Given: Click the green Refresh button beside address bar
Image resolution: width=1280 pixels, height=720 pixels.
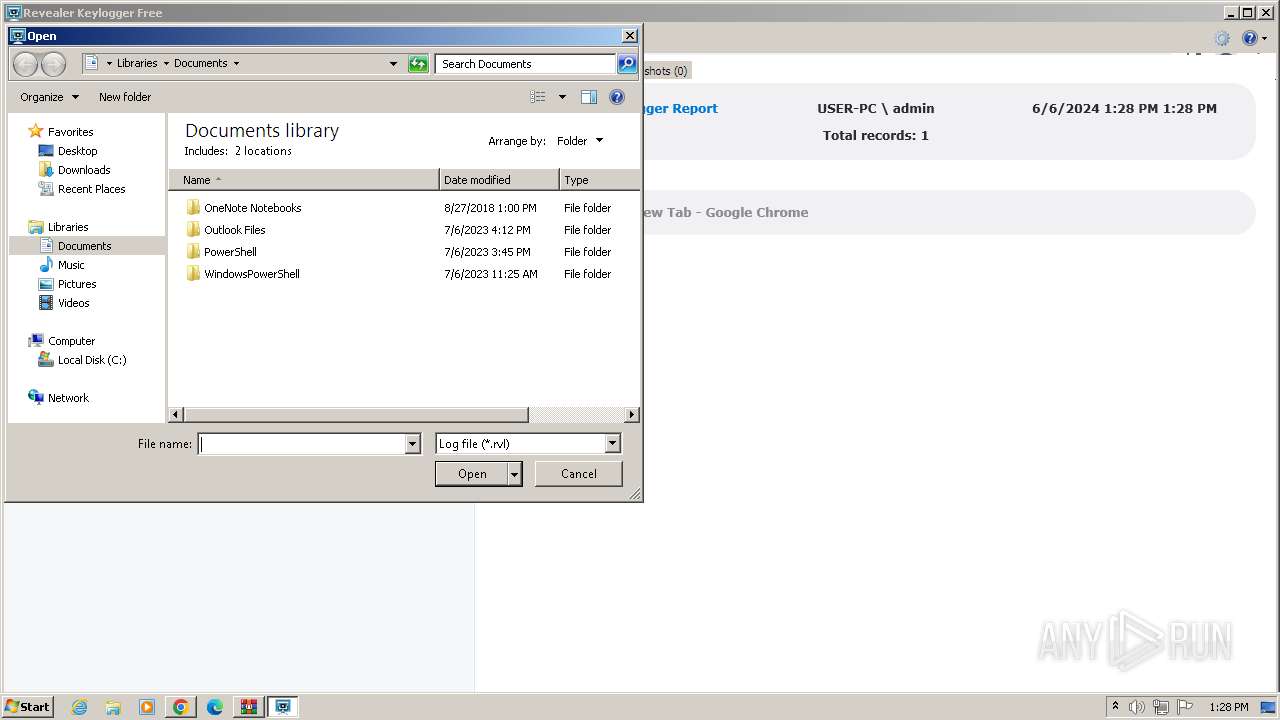Looking at the screenshot, I should pyautogui.click(x=418, y=64).
